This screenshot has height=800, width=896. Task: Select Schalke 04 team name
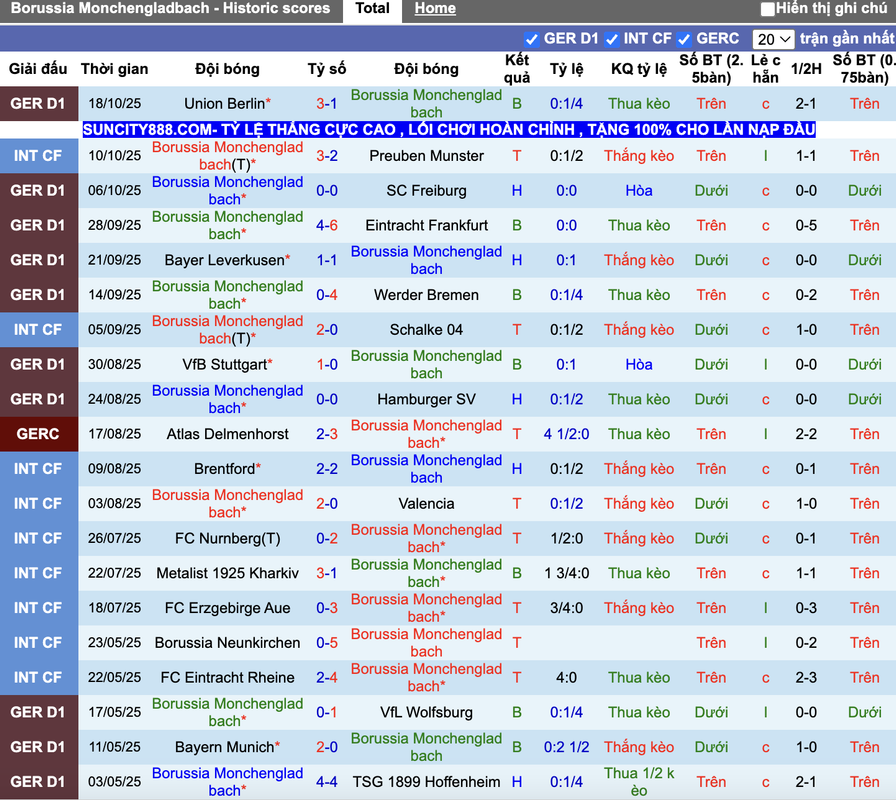point(426,330)
